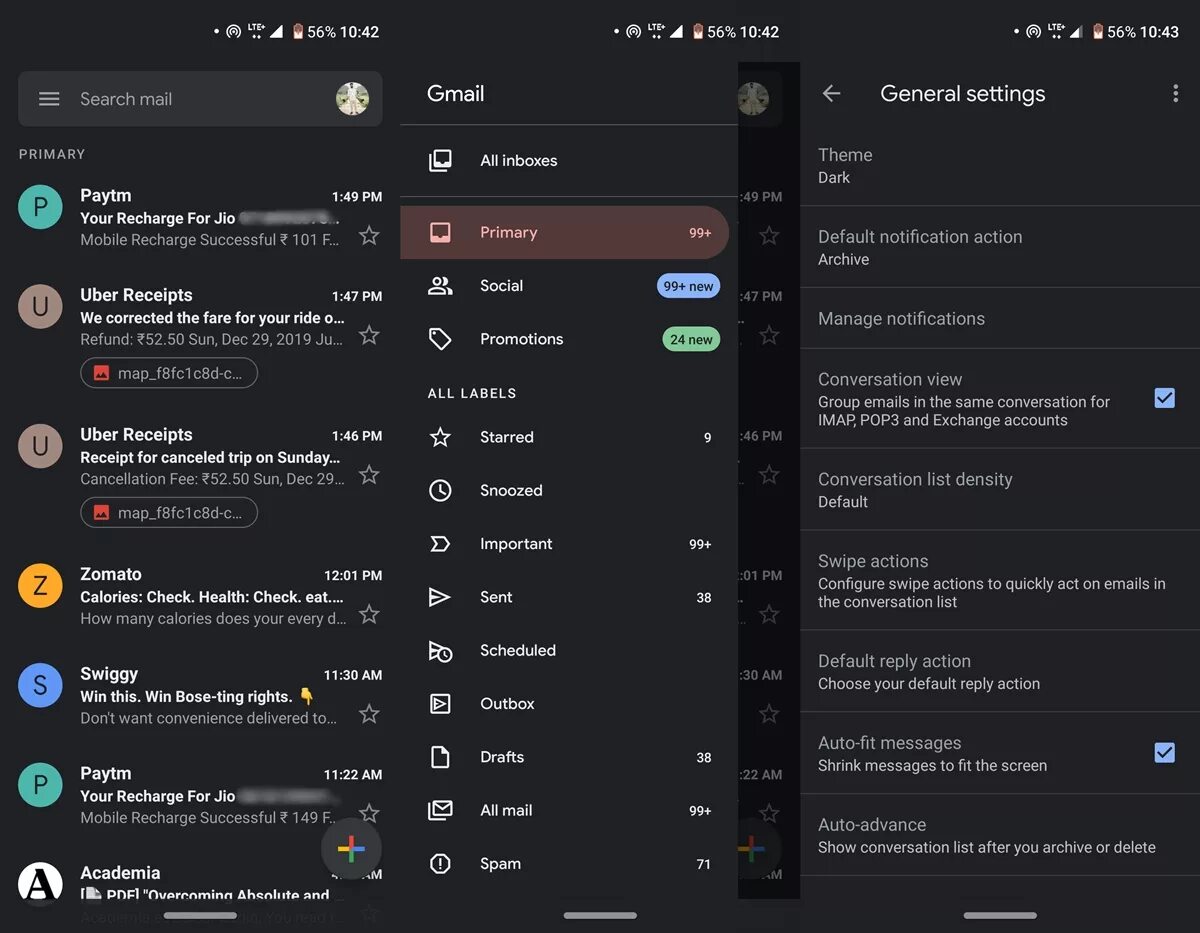1200x933 pixels.
Task: Open the Auto-advance setting
Action: tap(1000, 836)
